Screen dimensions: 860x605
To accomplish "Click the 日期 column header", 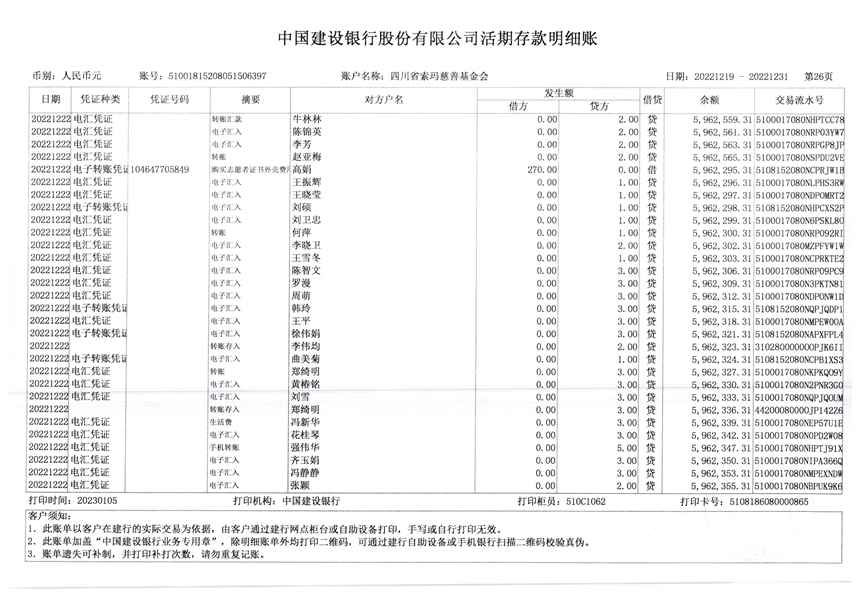I will [x=50, y=99].
